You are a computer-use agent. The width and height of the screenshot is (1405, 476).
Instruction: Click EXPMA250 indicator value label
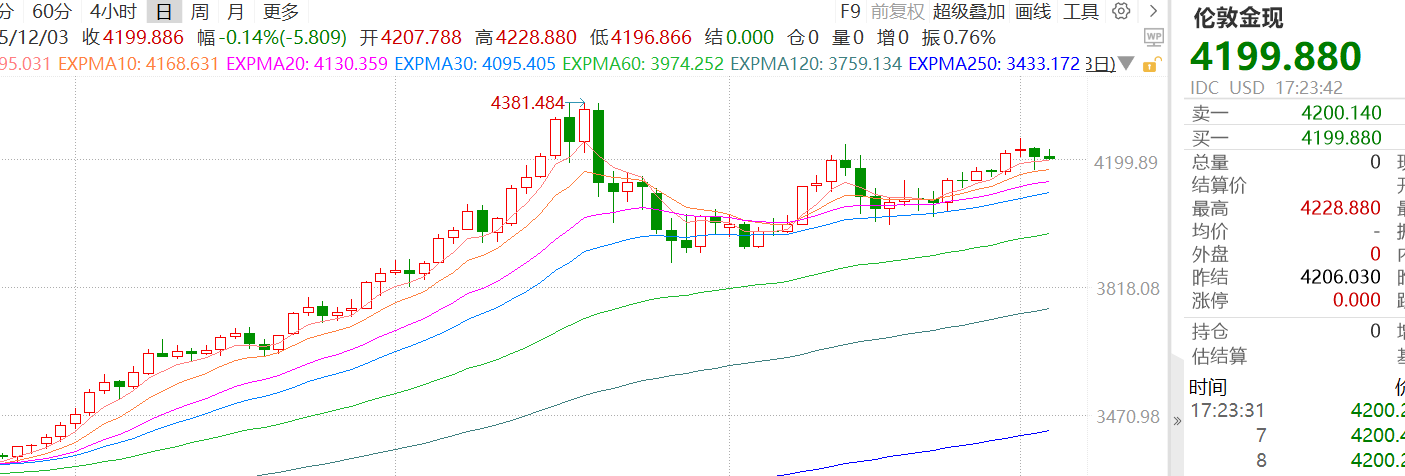point(994,63)
